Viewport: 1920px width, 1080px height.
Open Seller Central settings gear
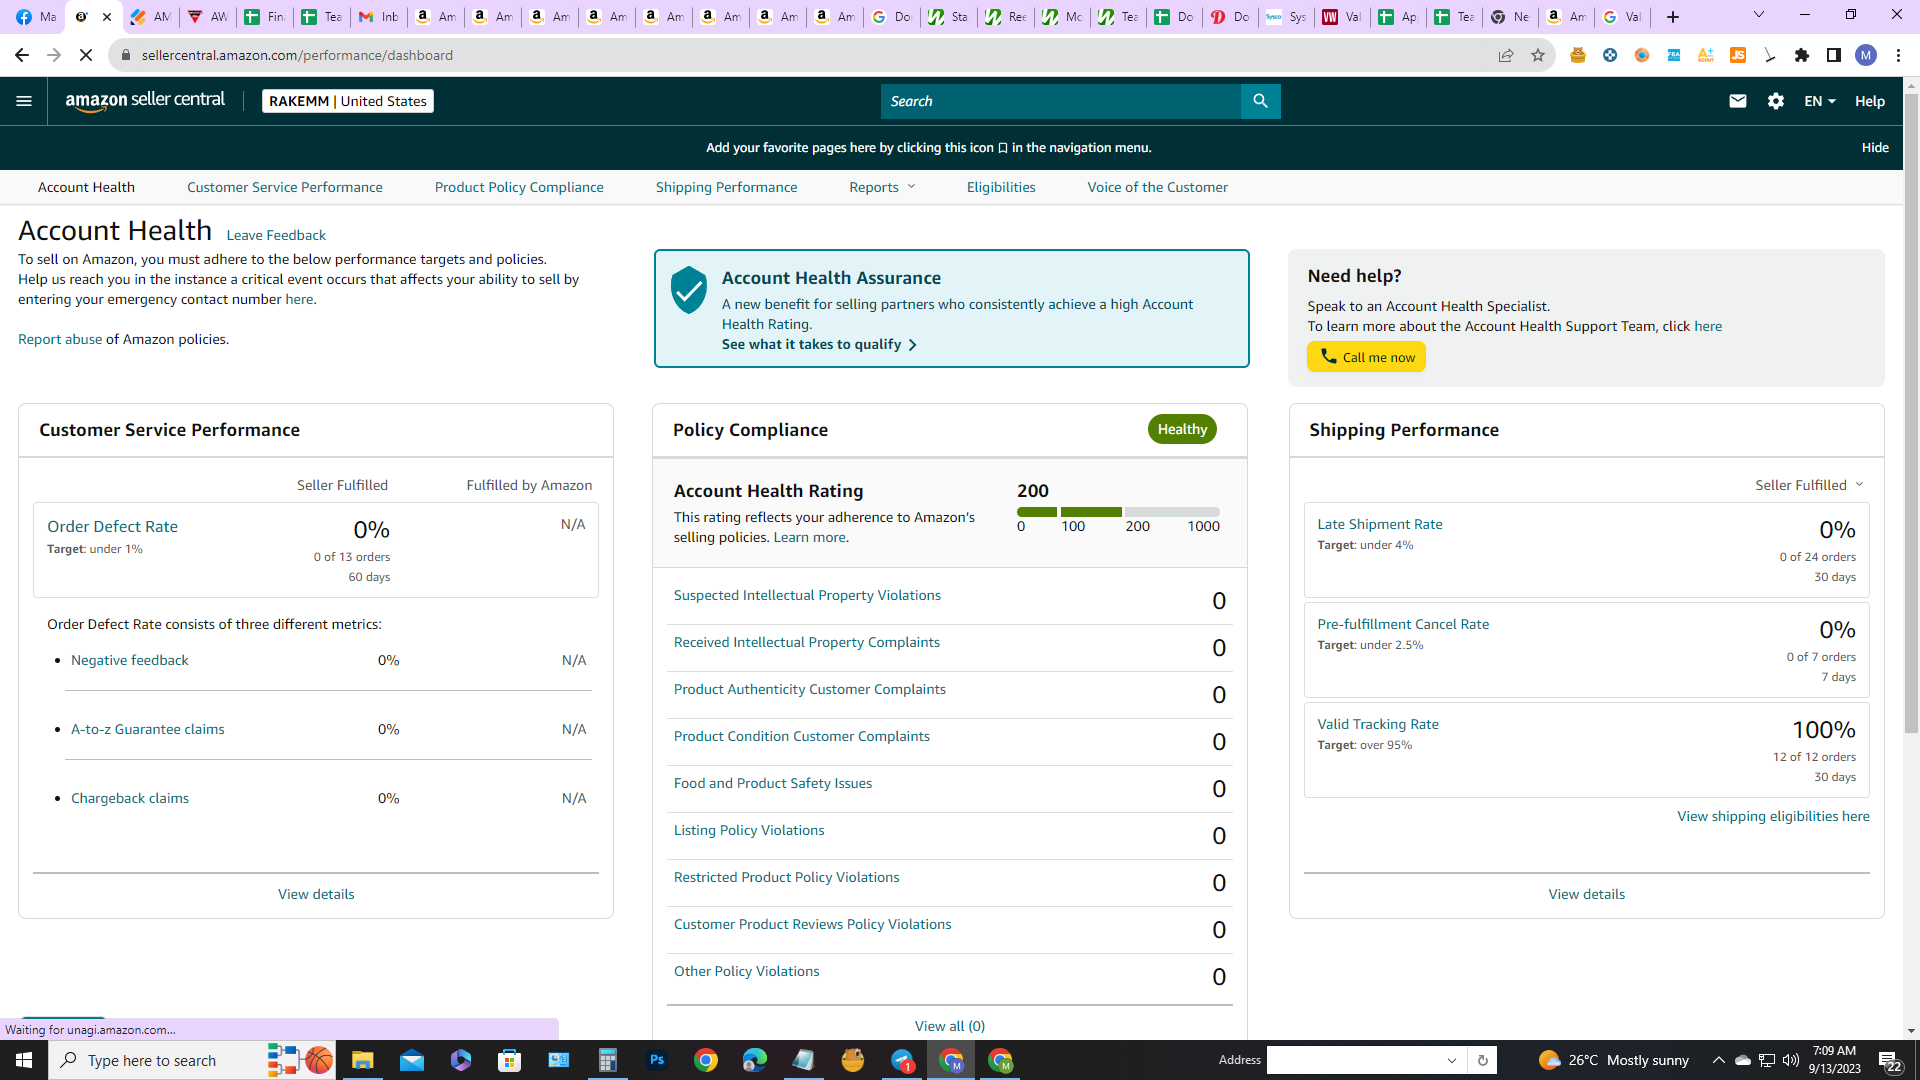tap(1776, 101)
